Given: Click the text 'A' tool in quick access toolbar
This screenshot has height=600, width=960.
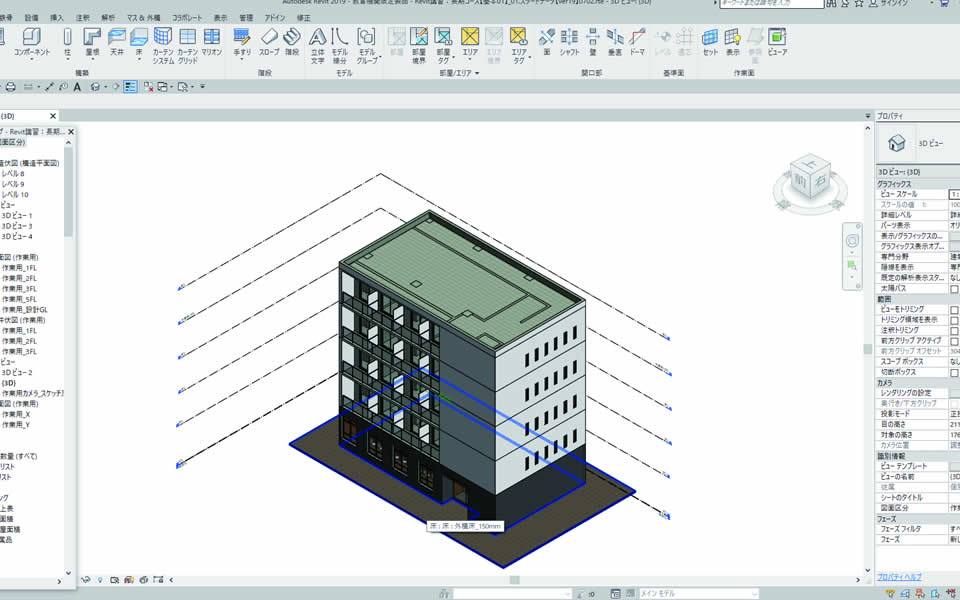Looking at the screenshot, I should point(77,87).
